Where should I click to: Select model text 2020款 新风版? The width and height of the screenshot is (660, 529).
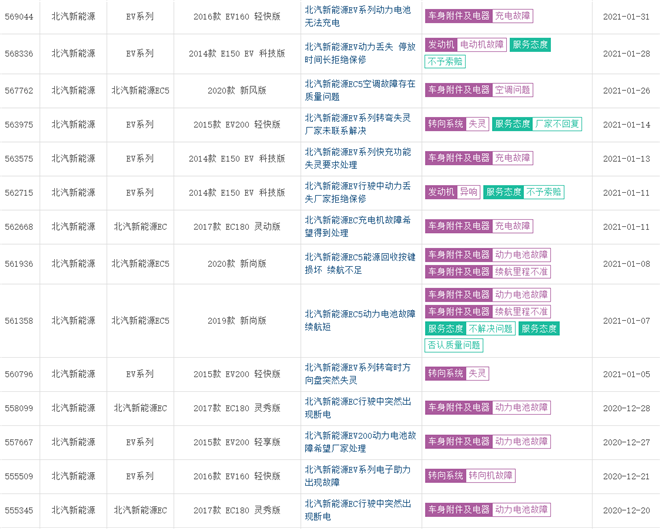[x=237, y=90]
